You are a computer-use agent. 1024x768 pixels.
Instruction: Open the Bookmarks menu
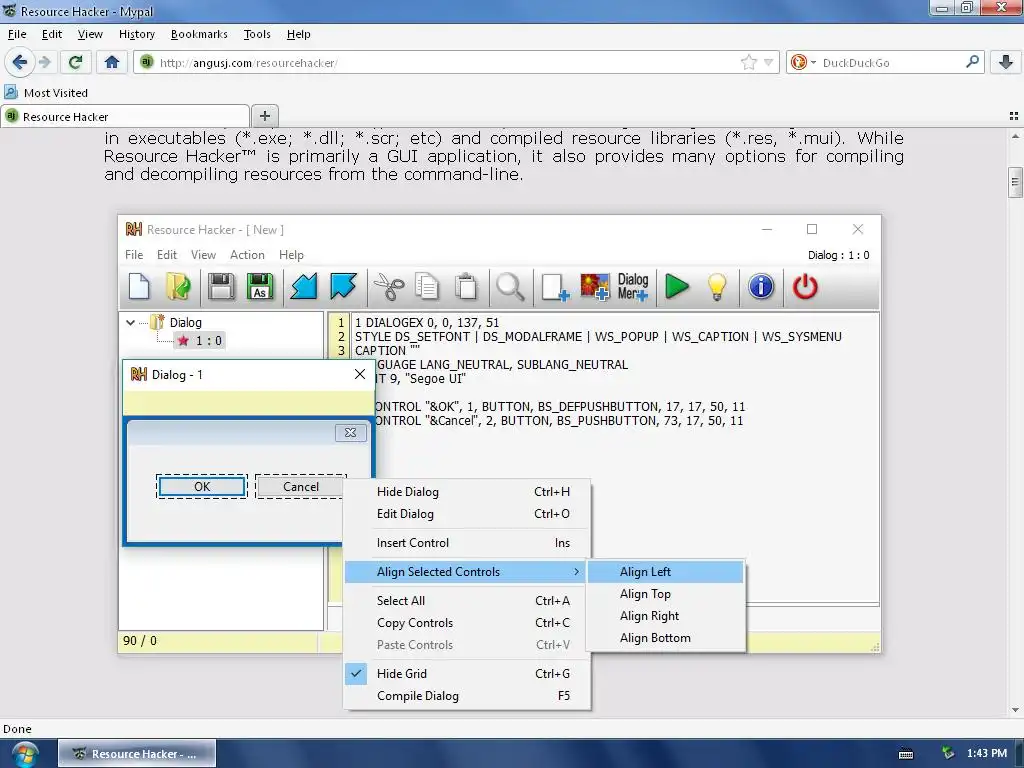coord(199,34)
